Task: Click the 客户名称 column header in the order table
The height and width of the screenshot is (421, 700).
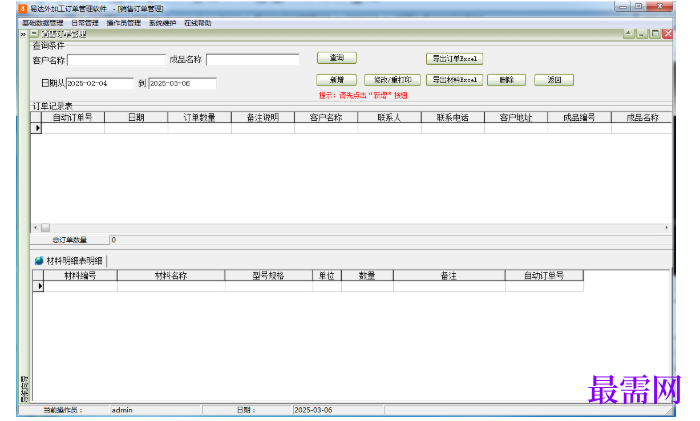Action: point(326,117)
